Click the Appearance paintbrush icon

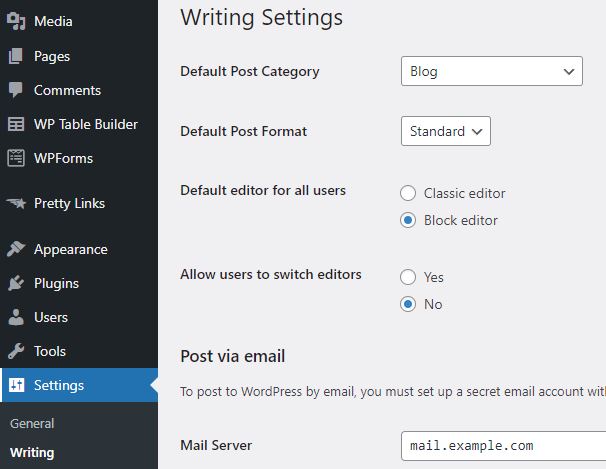click(16, 249)
